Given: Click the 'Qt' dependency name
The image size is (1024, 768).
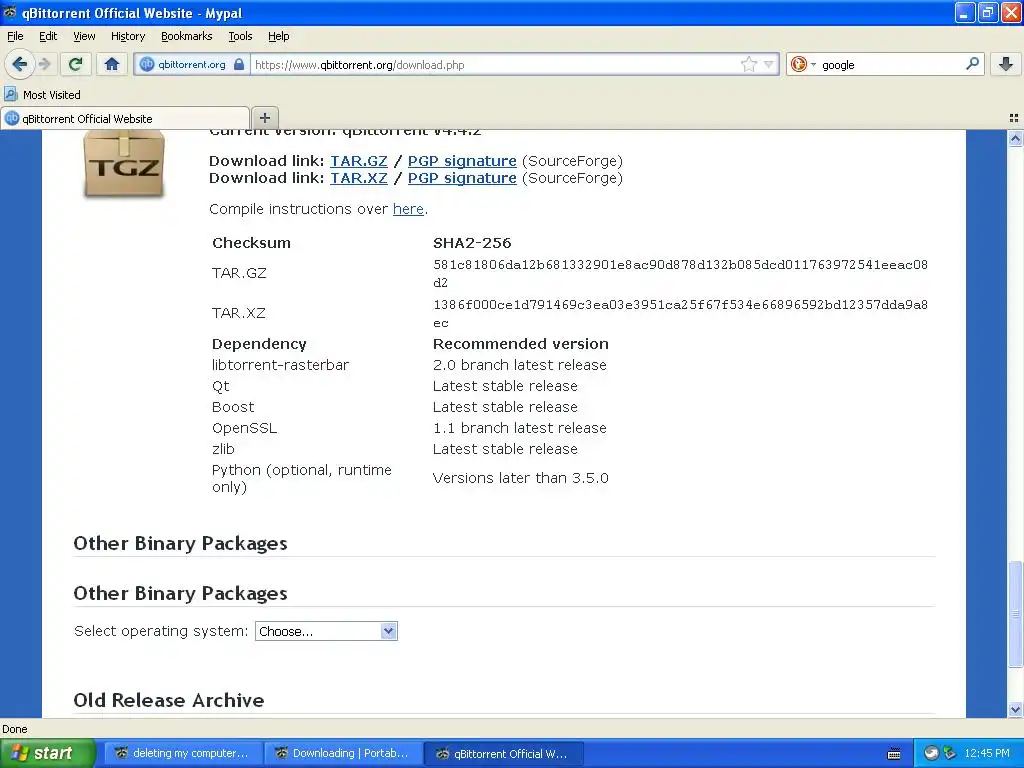Looking at the screenshot, I should (220, 386).
